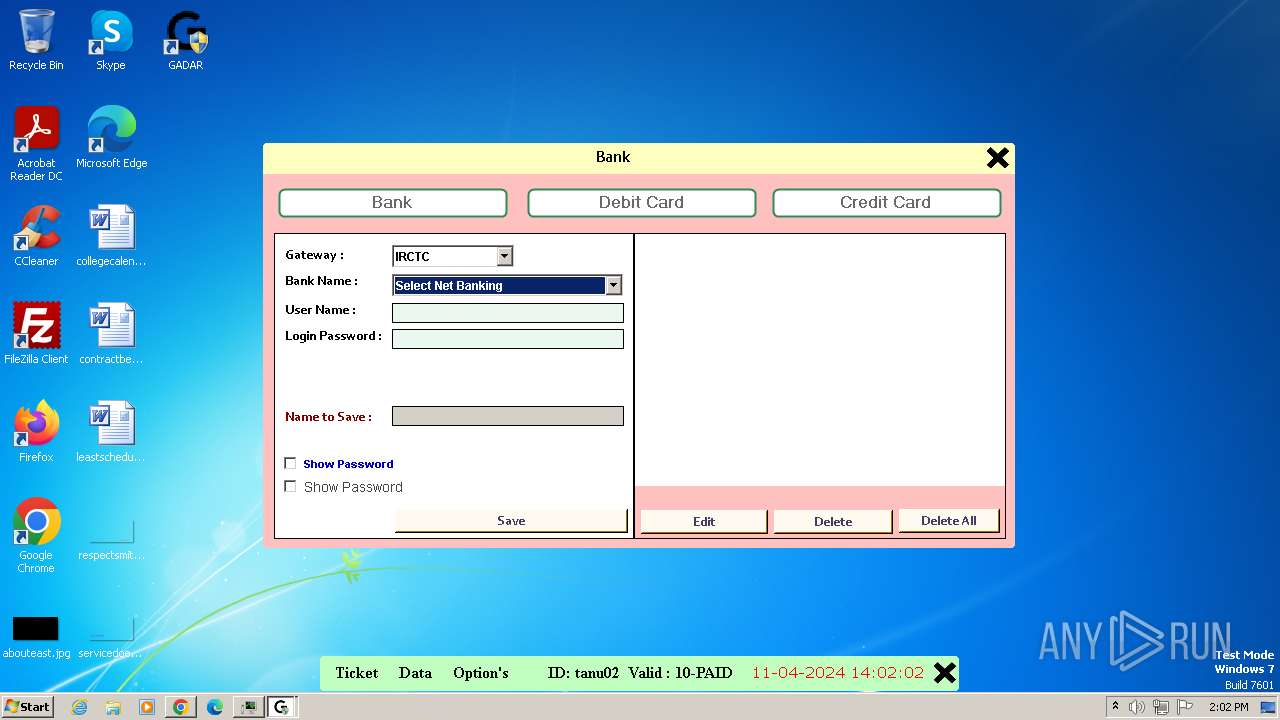Open the collegecalen Word document
This screenshot has width=1280, height=720.
(111, 236)
